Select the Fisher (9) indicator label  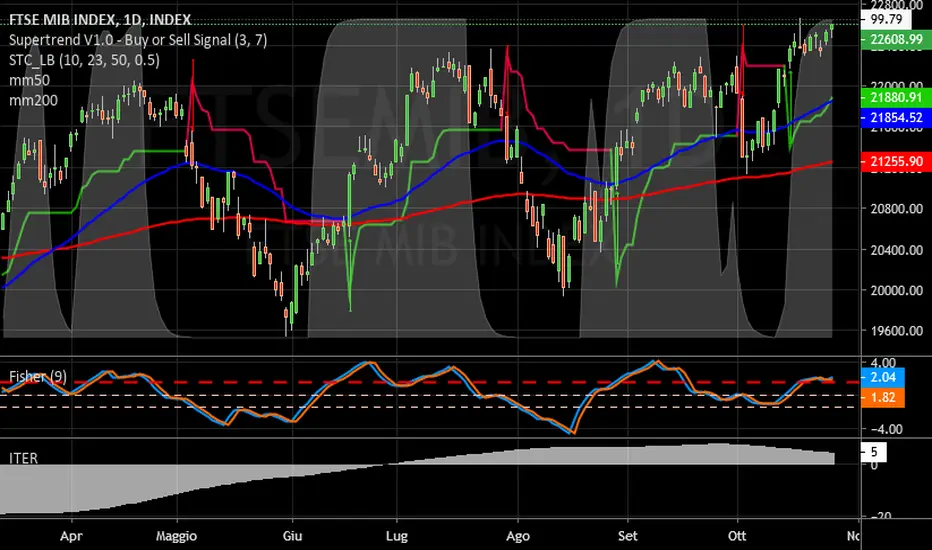(37, 376)
